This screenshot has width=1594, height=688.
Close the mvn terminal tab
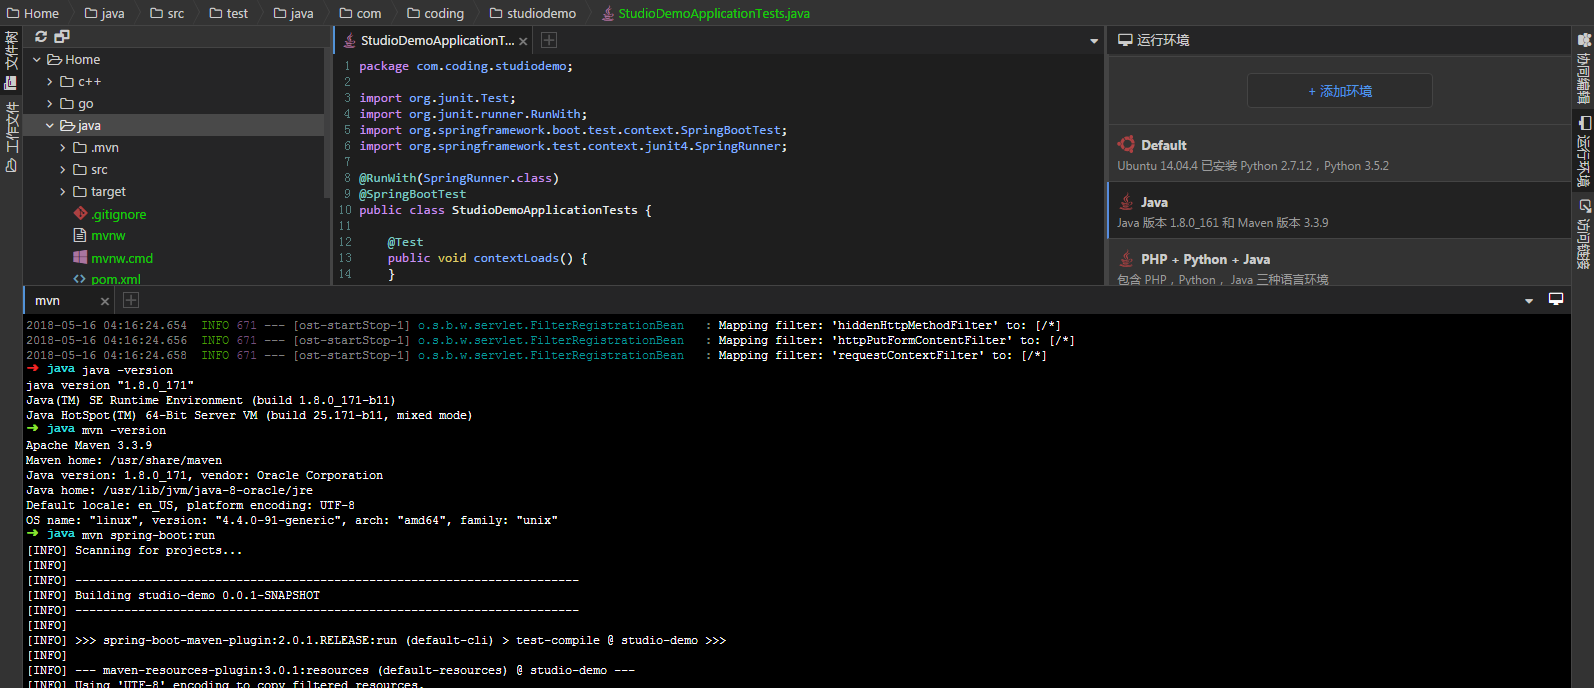click(105, 301)
